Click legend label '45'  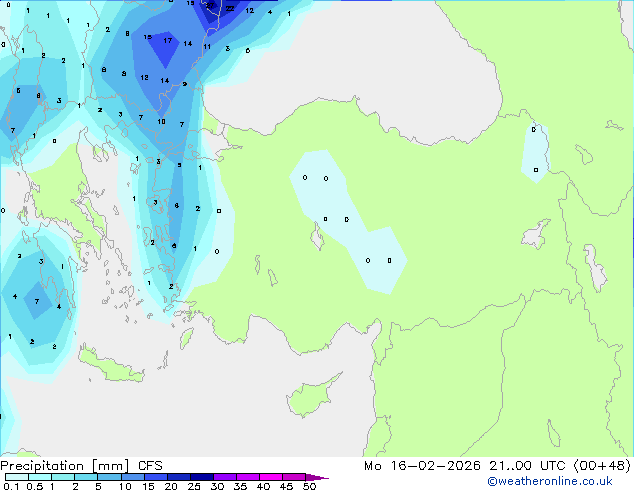286,486
